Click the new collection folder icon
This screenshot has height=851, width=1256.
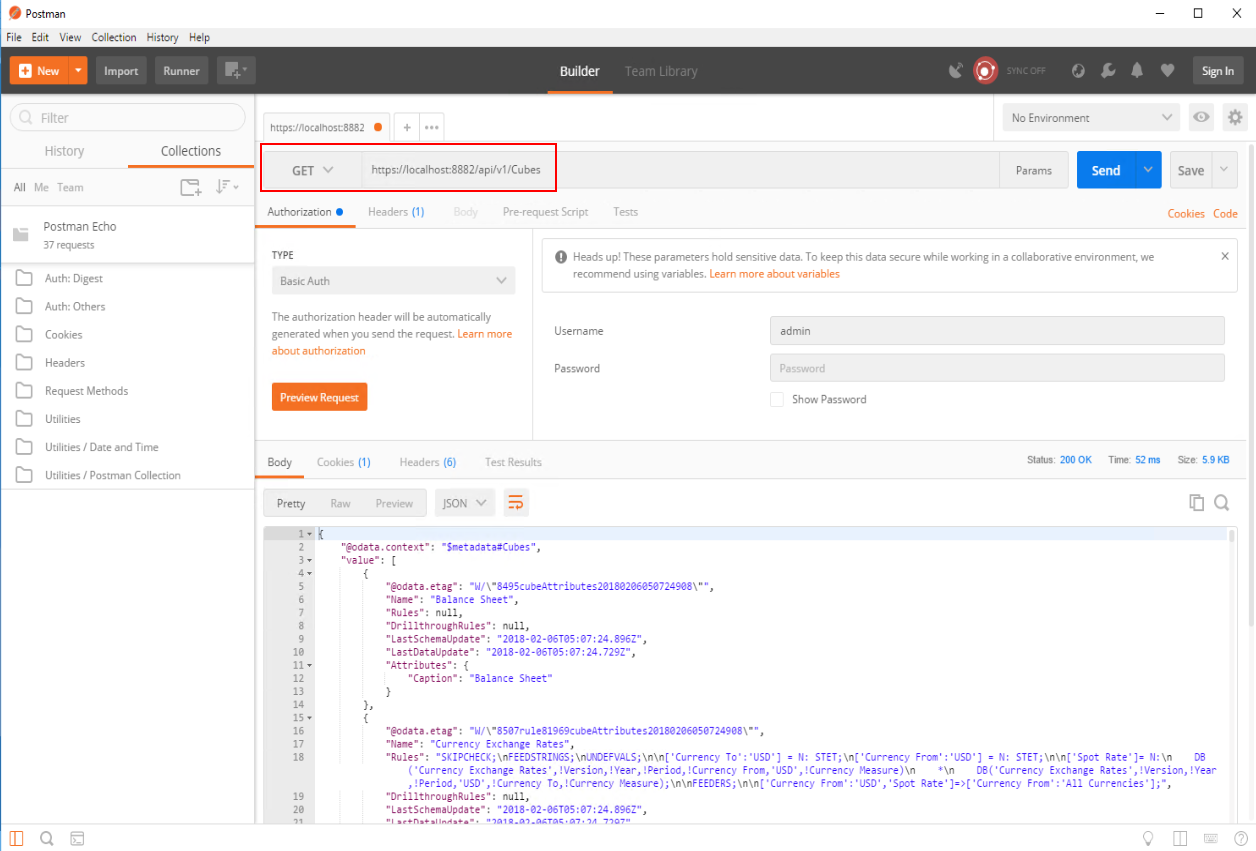pyautogui.click(x=190, y=187)
